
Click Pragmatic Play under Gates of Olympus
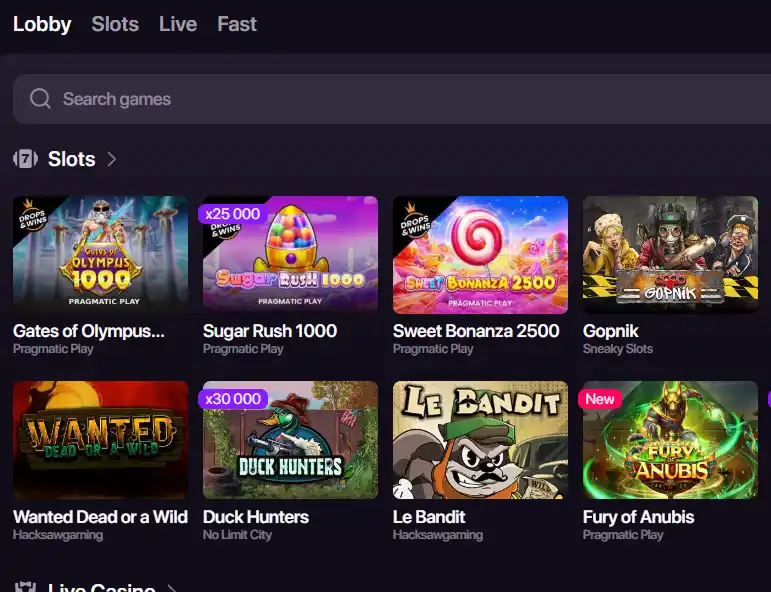click(53, 349)
